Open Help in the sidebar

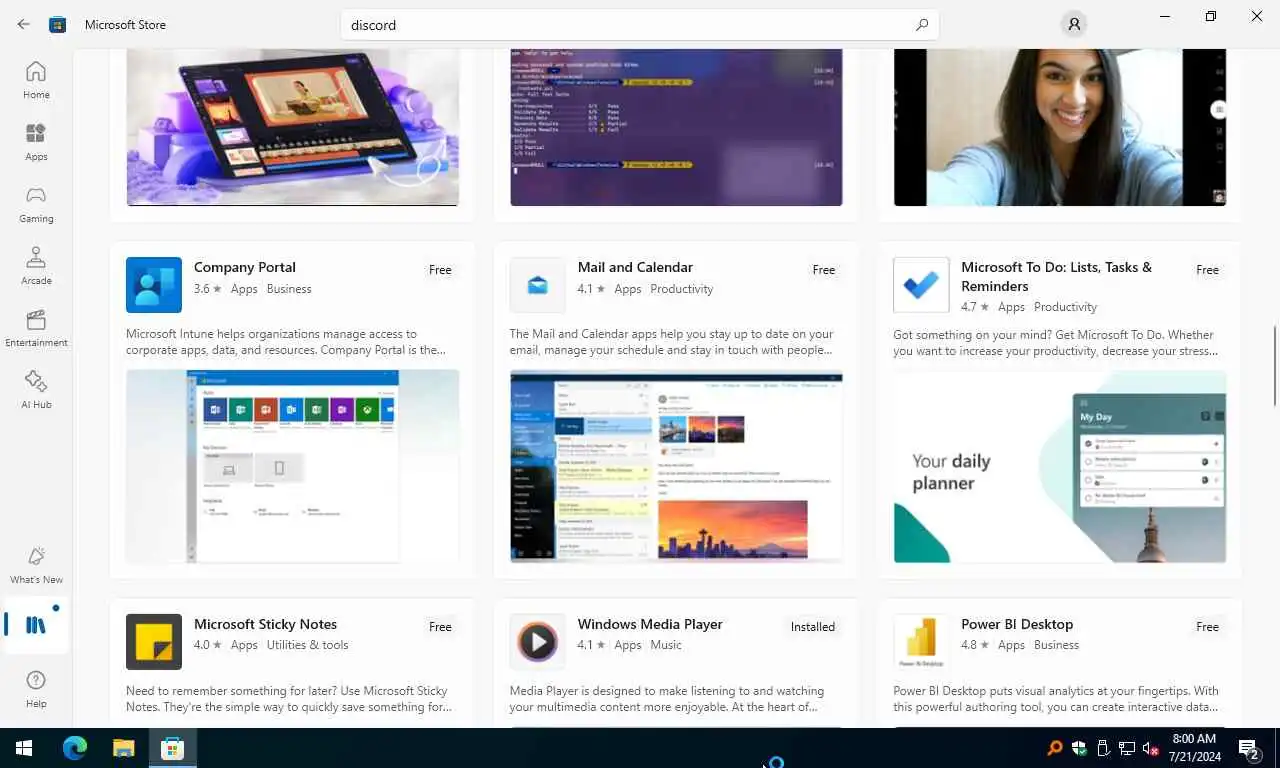(x=36, y=688)
